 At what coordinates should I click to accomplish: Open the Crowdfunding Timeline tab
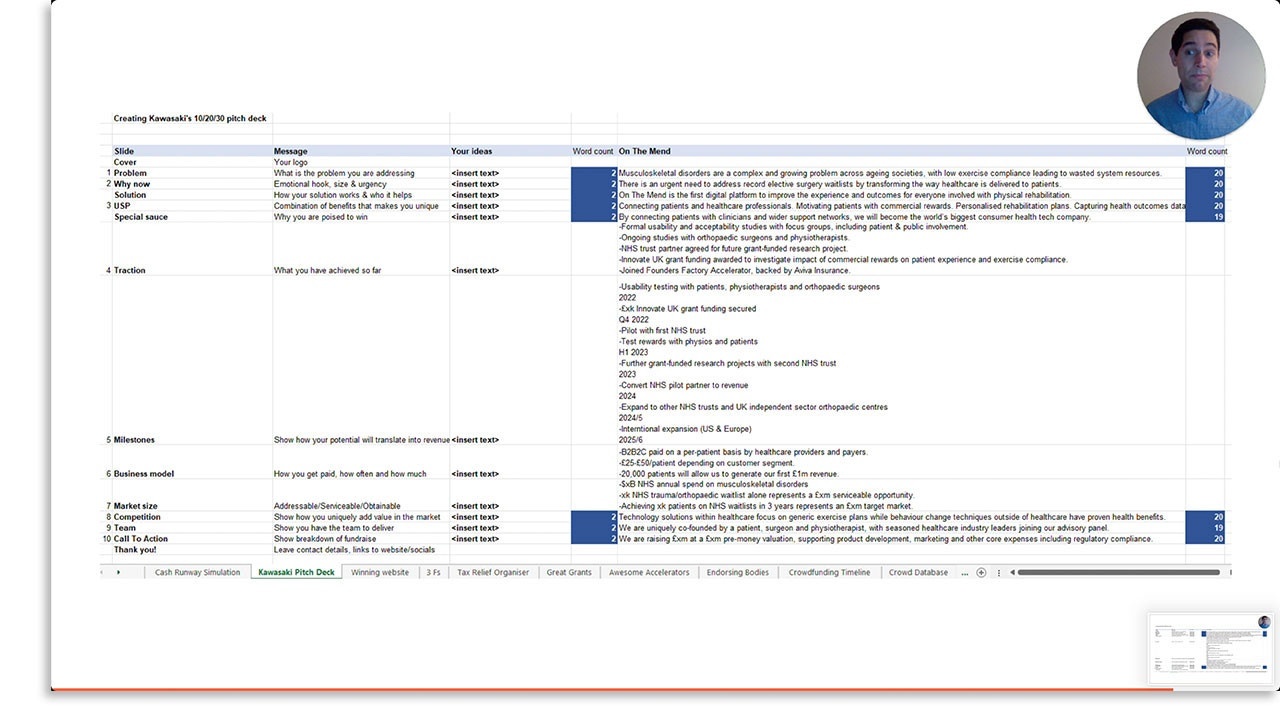click(x=830, y=573)
